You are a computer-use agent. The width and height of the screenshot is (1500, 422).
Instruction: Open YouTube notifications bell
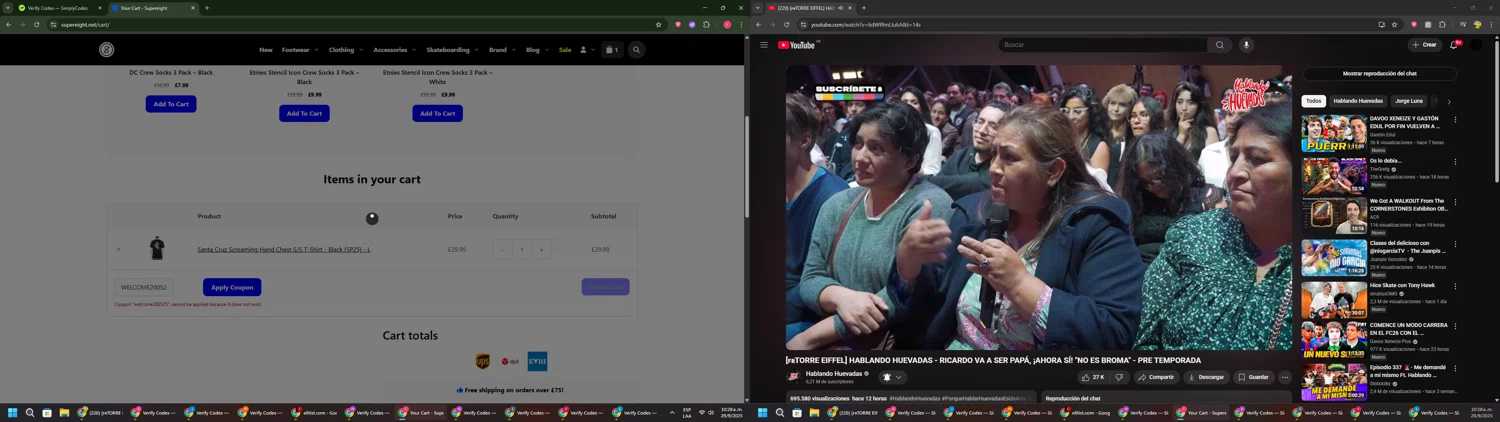point(1454,45)
